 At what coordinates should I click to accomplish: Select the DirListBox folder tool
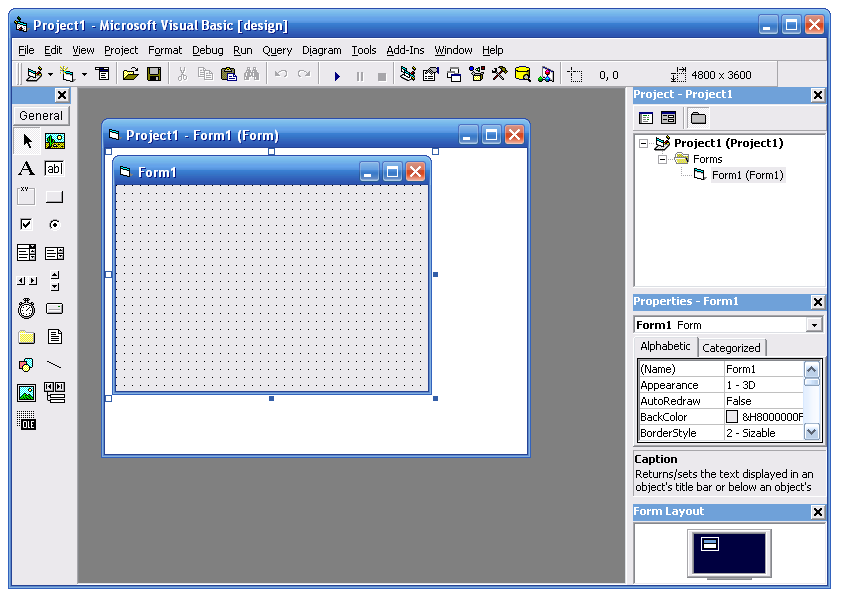point(26,337)
